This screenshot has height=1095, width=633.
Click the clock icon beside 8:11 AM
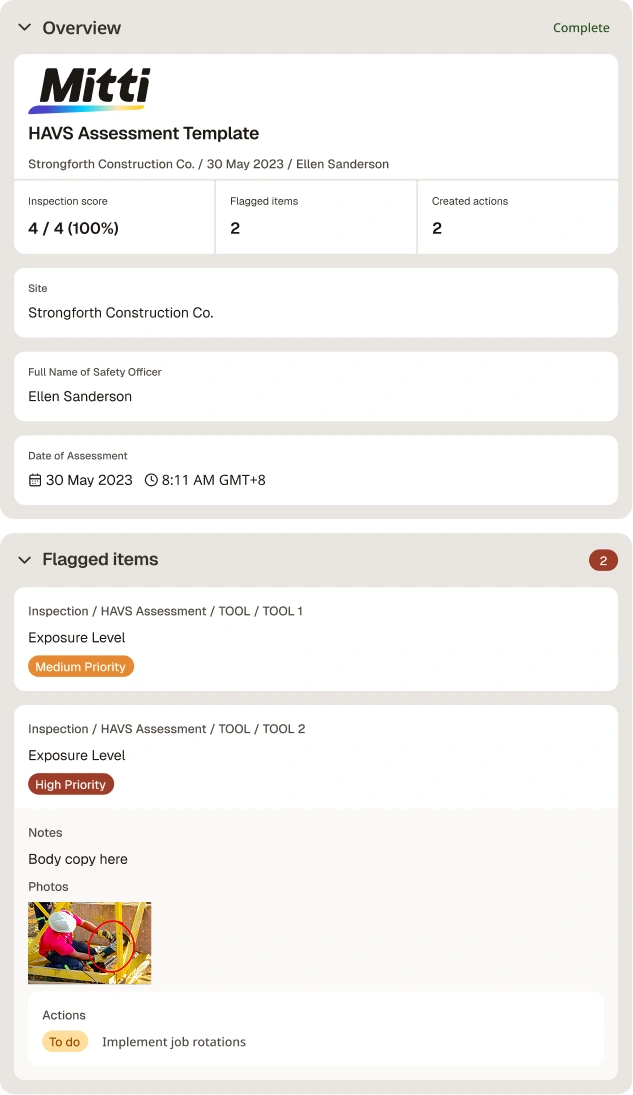(151, 480)
